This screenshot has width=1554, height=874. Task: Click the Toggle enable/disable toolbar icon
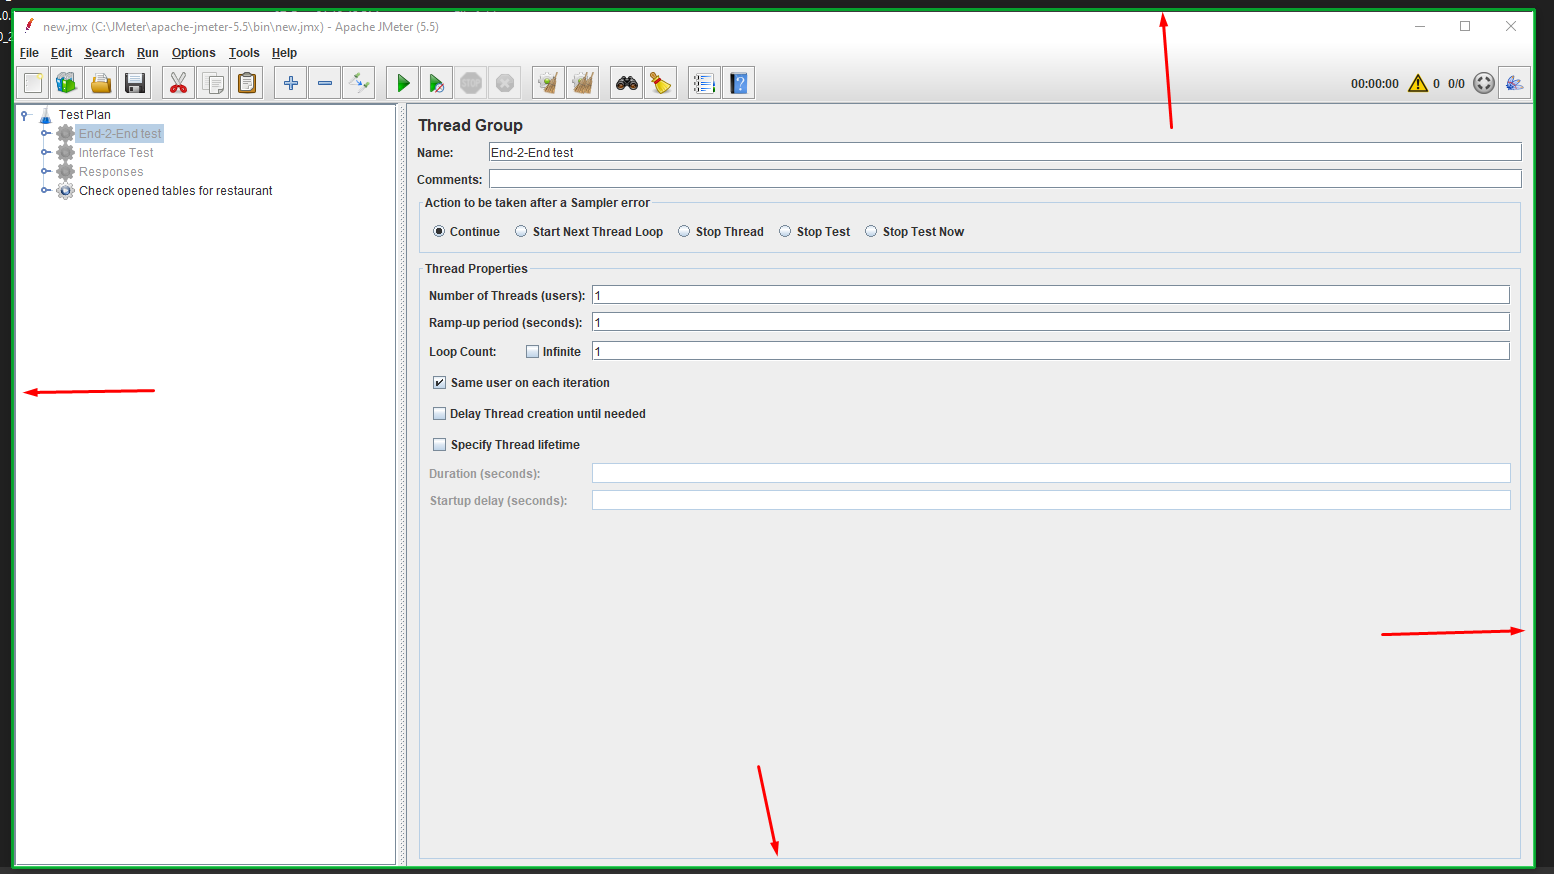[x=358, y=83]
